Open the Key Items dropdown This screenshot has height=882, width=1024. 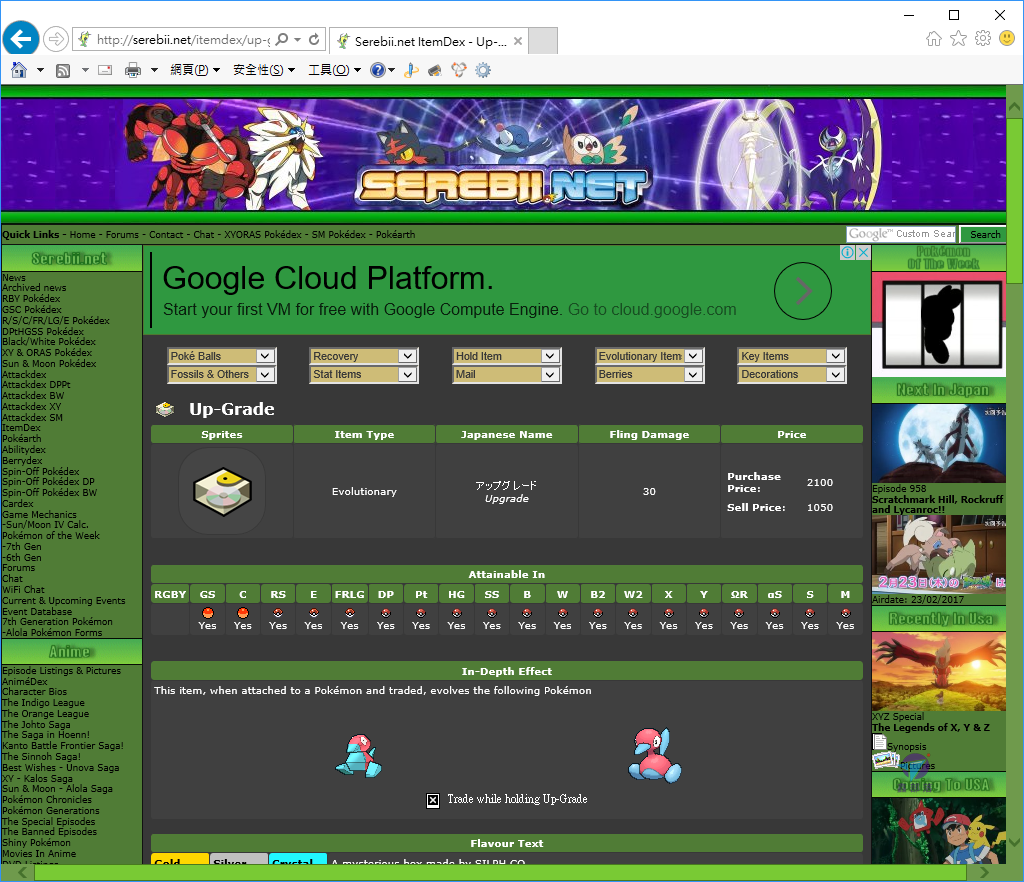(x=792, y=356)
